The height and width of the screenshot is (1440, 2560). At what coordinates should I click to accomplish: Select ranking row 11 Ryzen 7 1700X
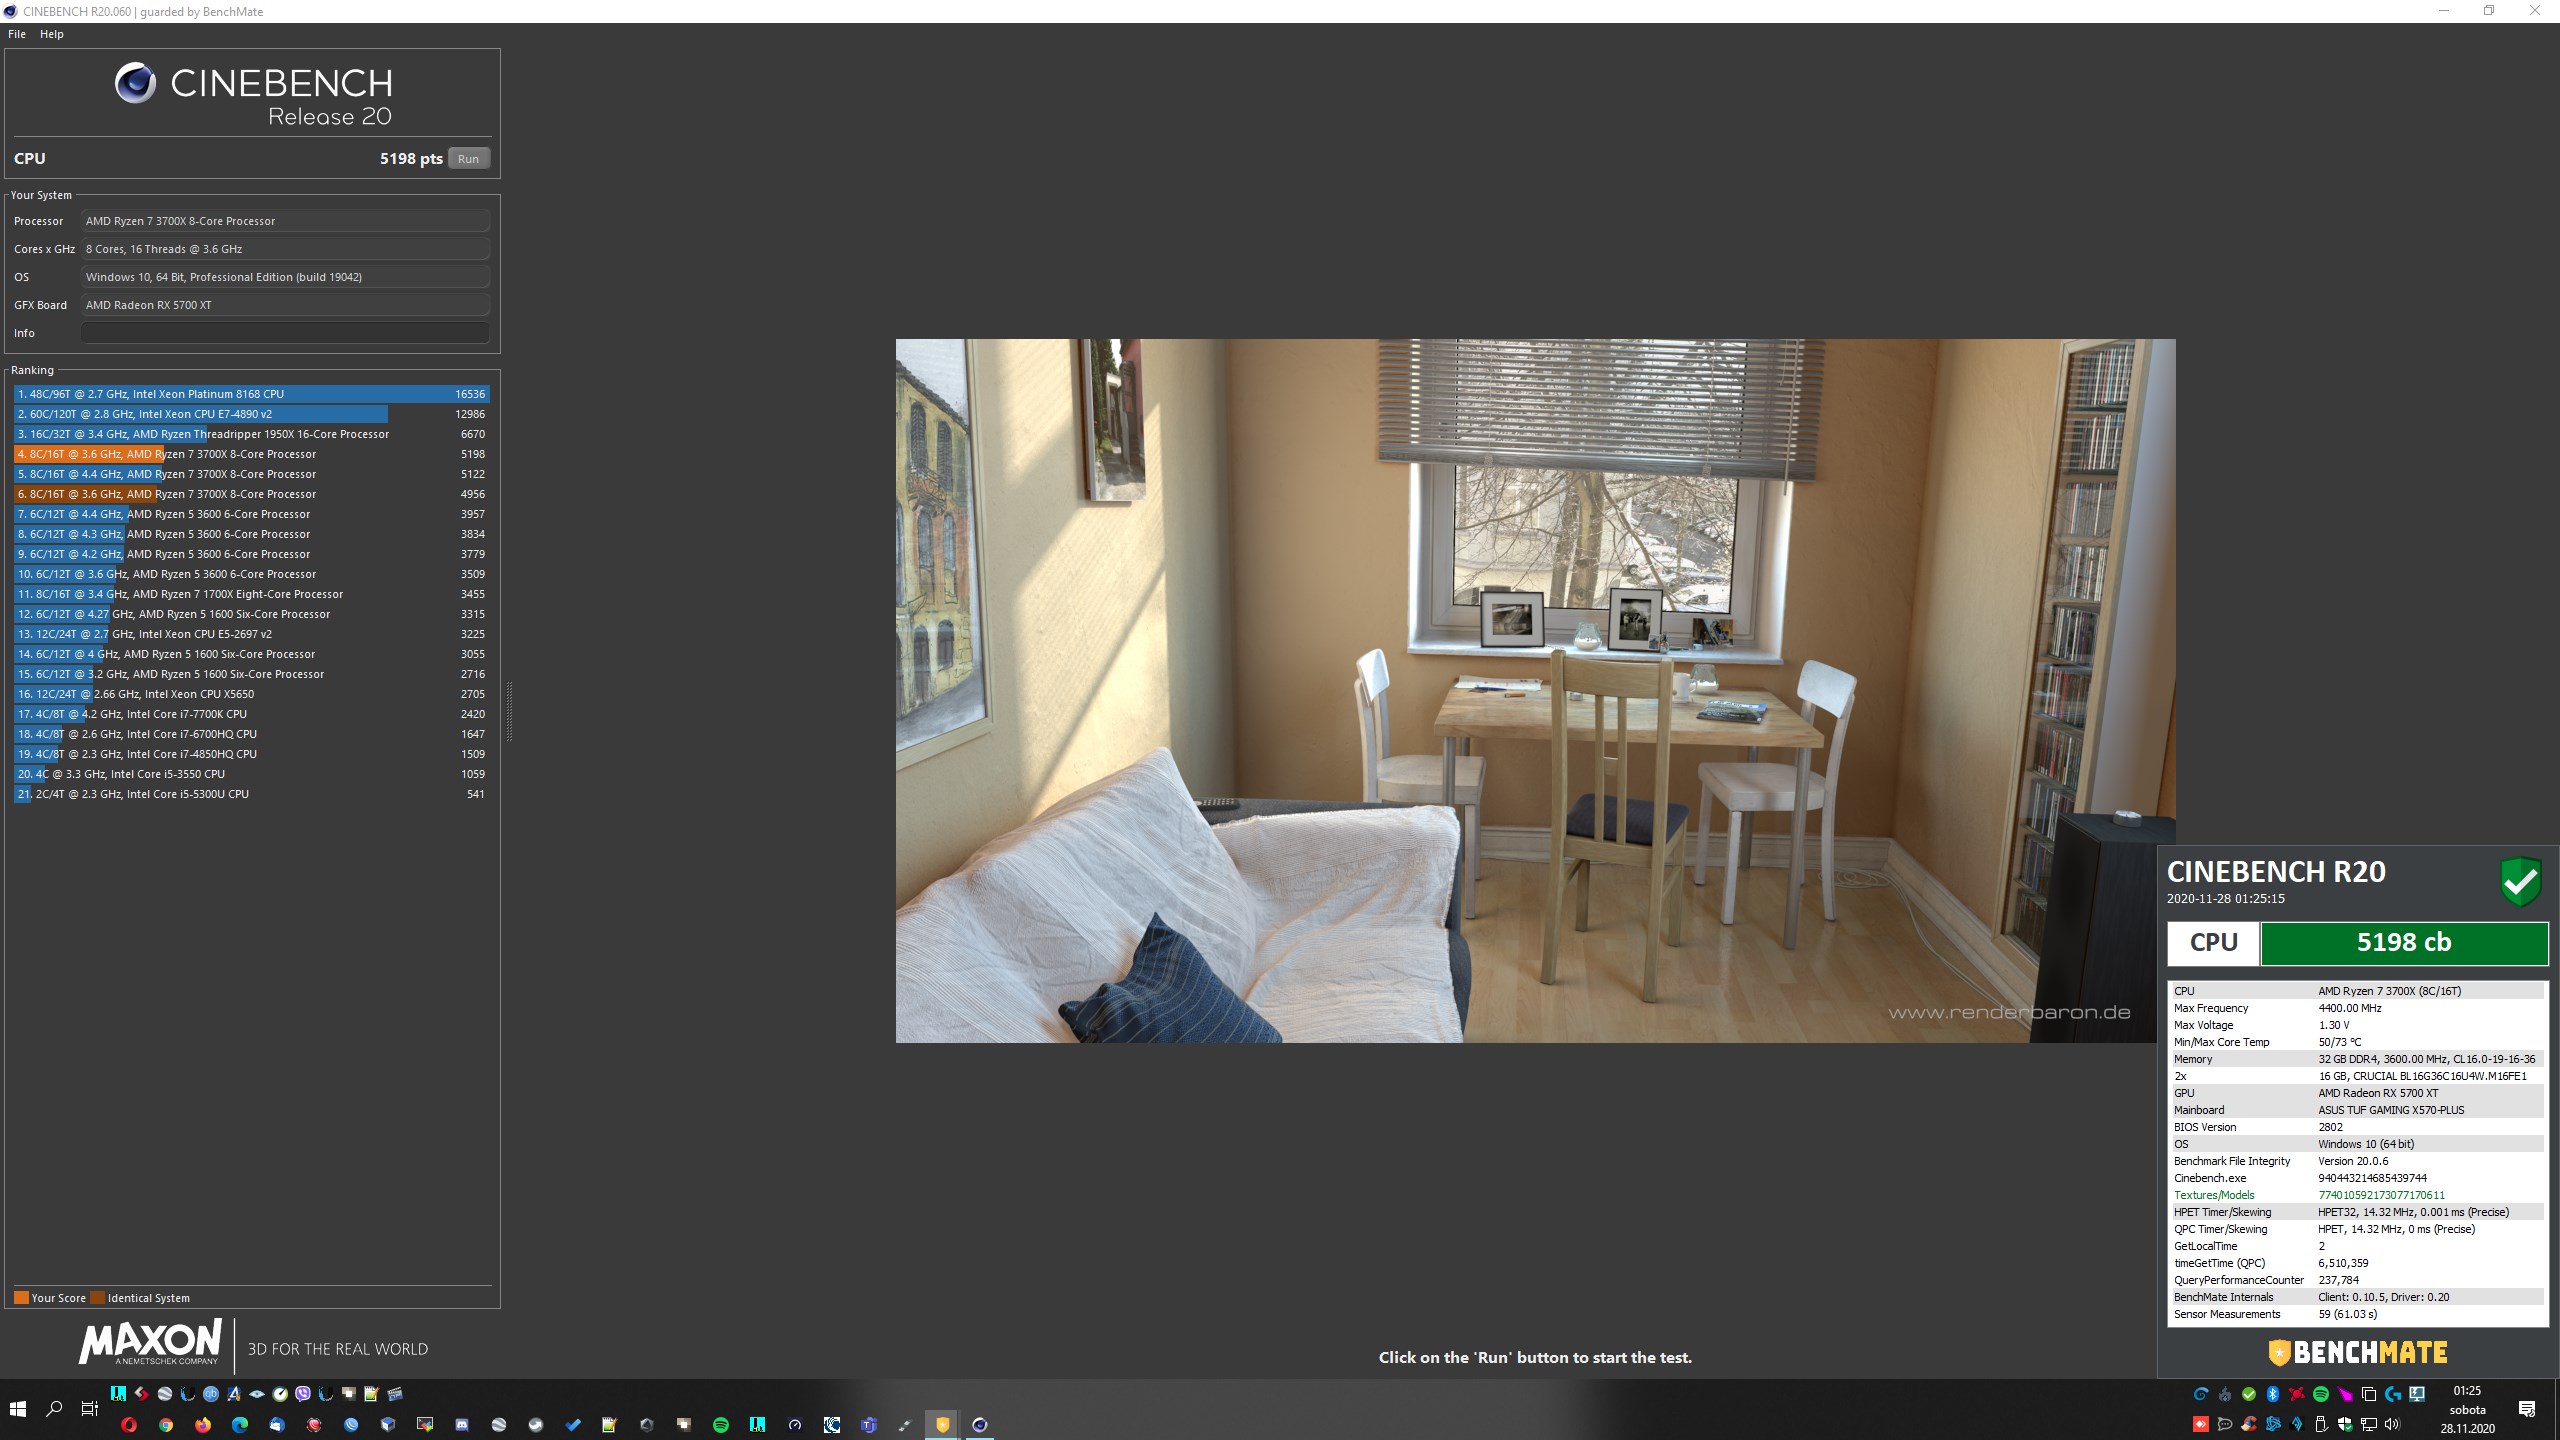[x=251, y=594]
